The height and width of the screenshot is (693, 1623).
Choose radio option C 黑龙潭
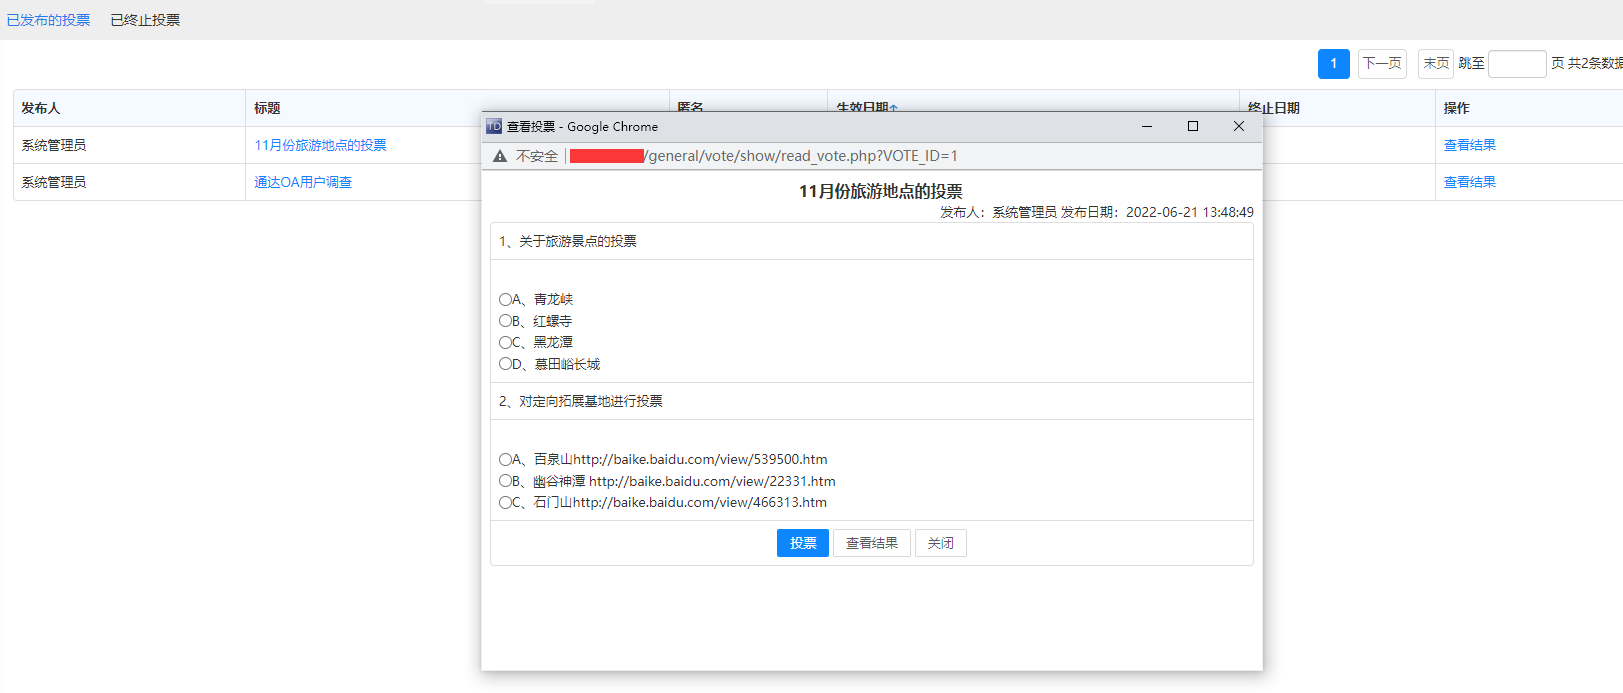pos(505,342)
